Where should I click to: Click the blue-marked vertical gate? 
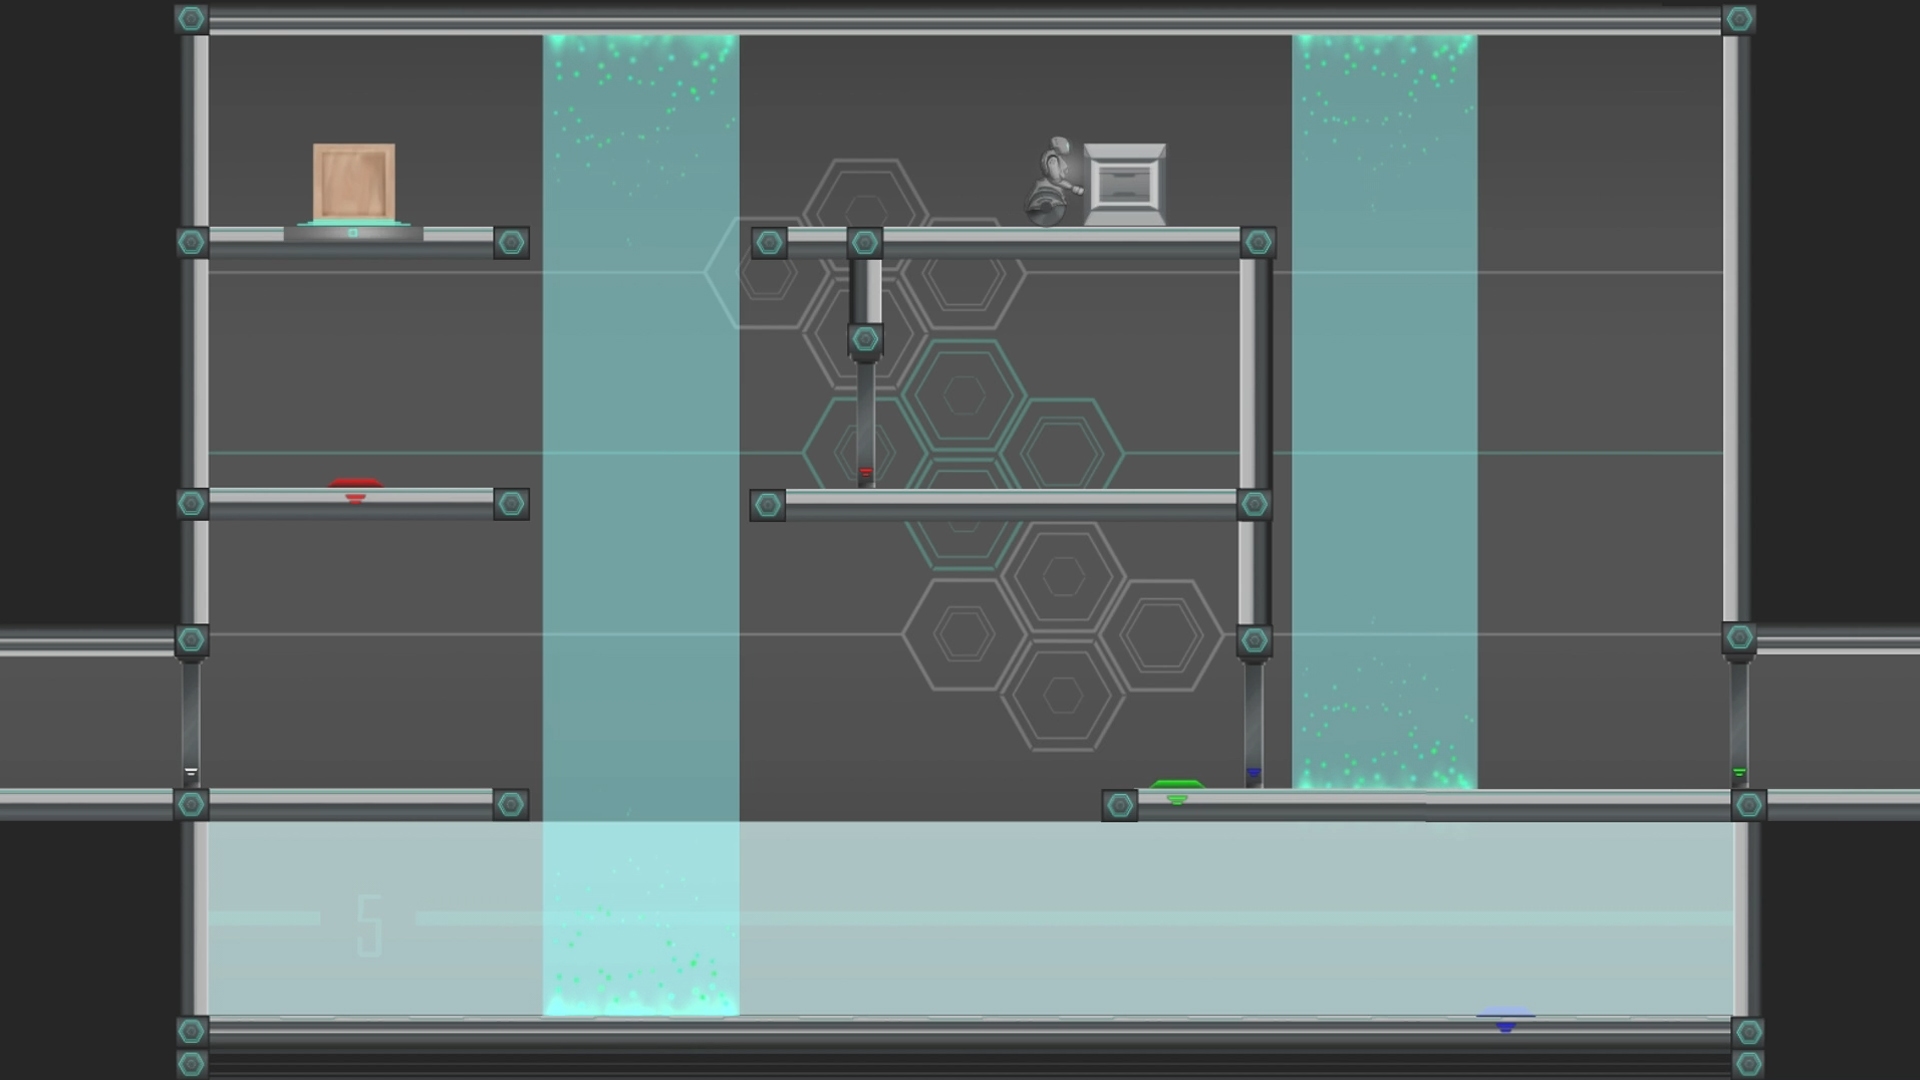click(x=1253, y=725)
